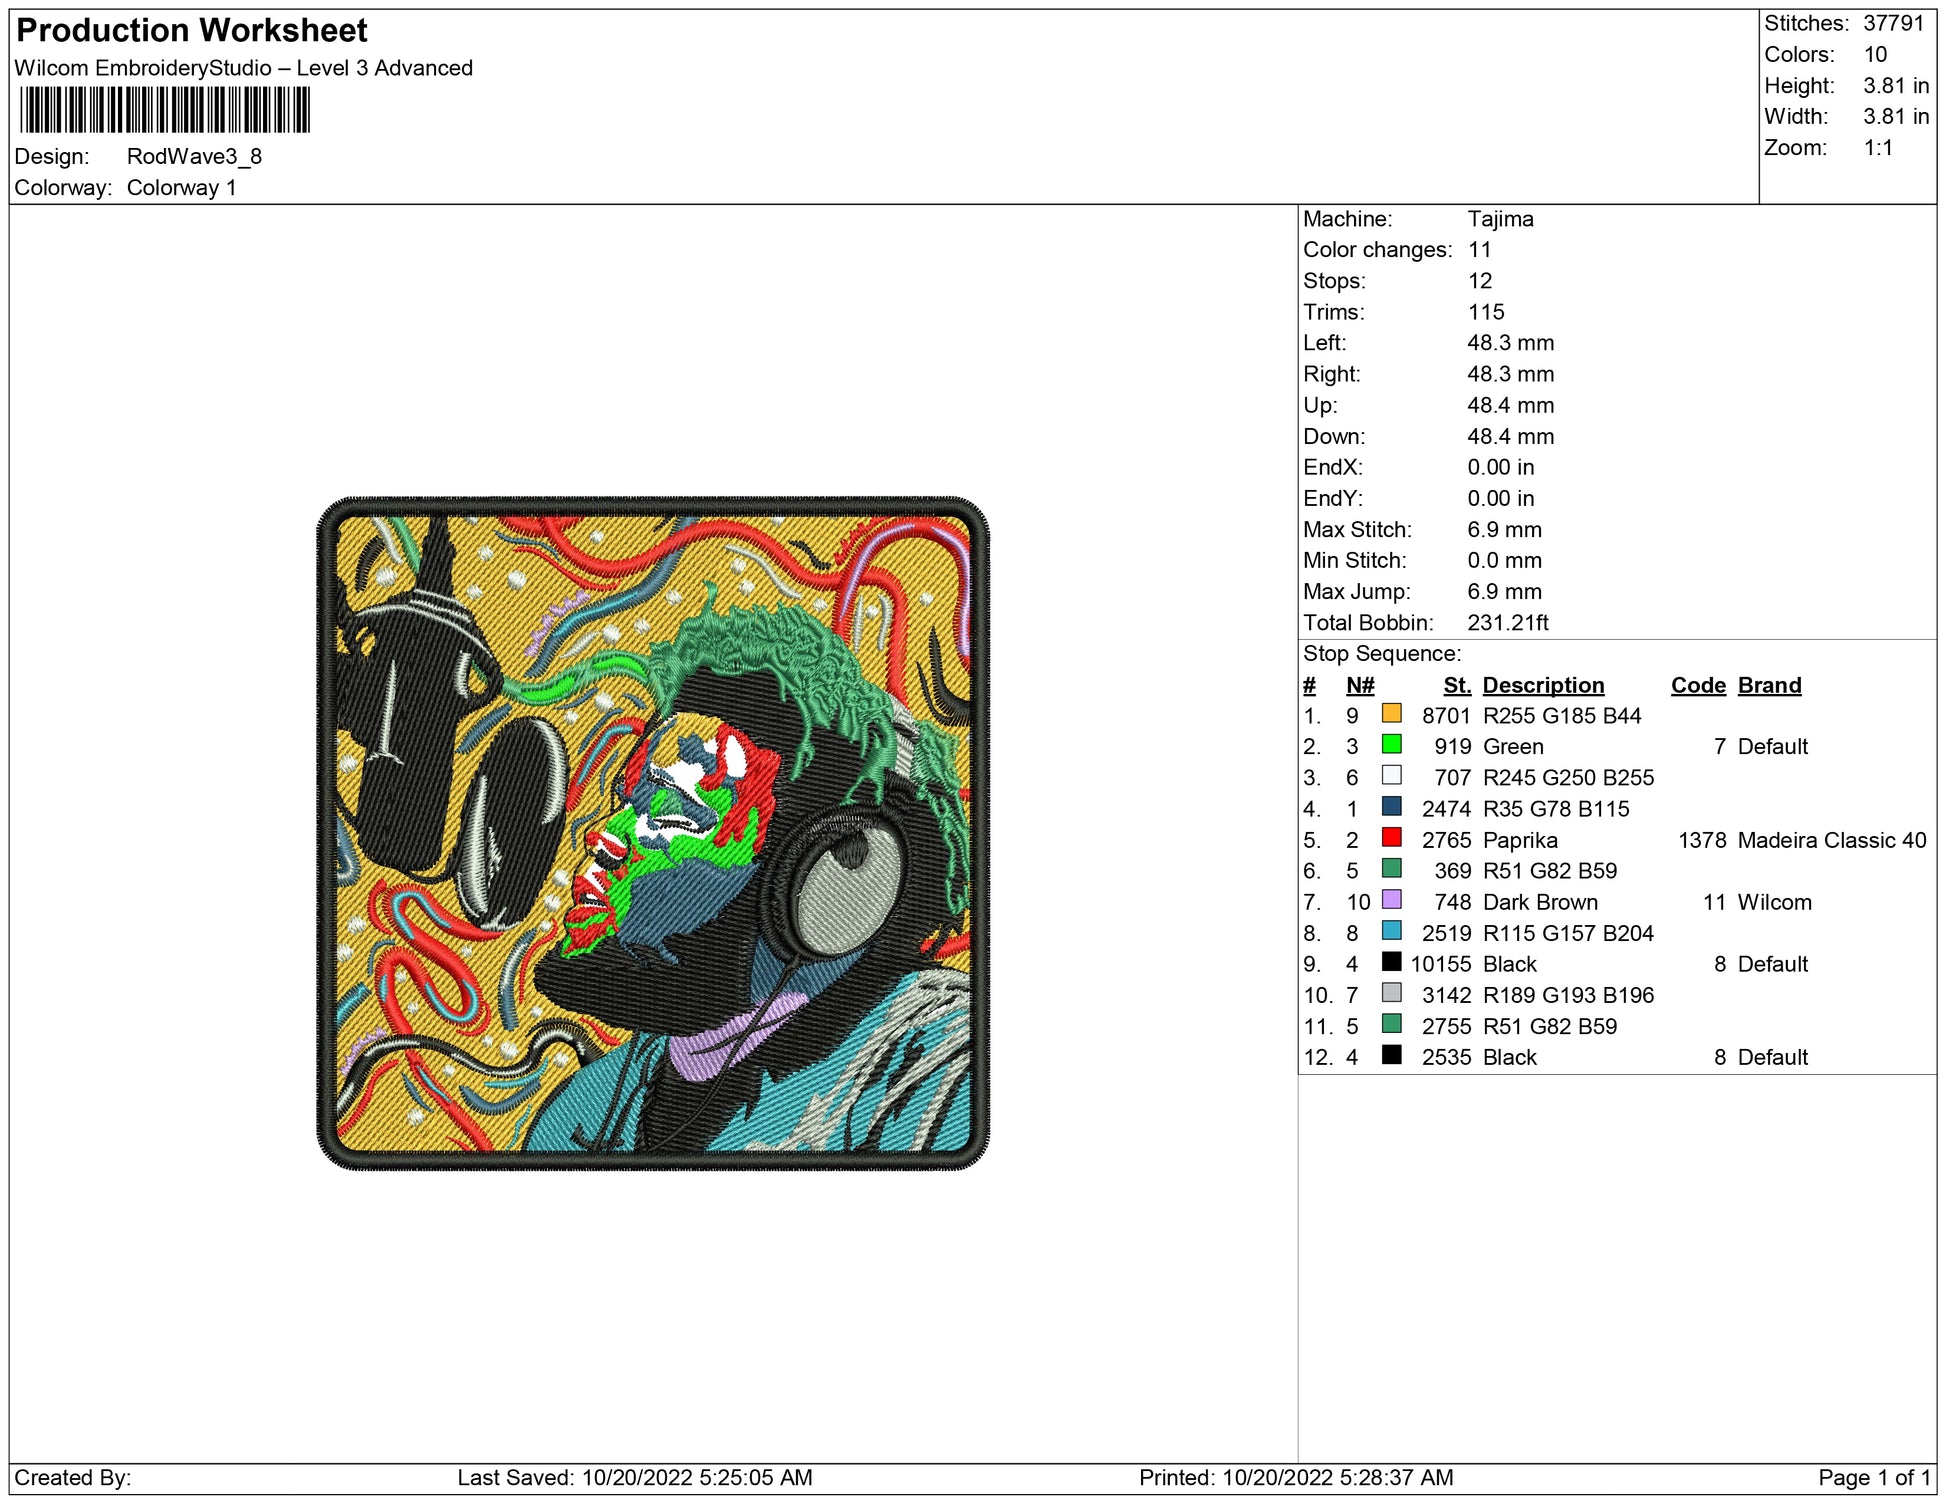Screen dimensions: 1946x1497
Task: Click the gray R189 G193 B196 swatch
Action: (1391, 993)
